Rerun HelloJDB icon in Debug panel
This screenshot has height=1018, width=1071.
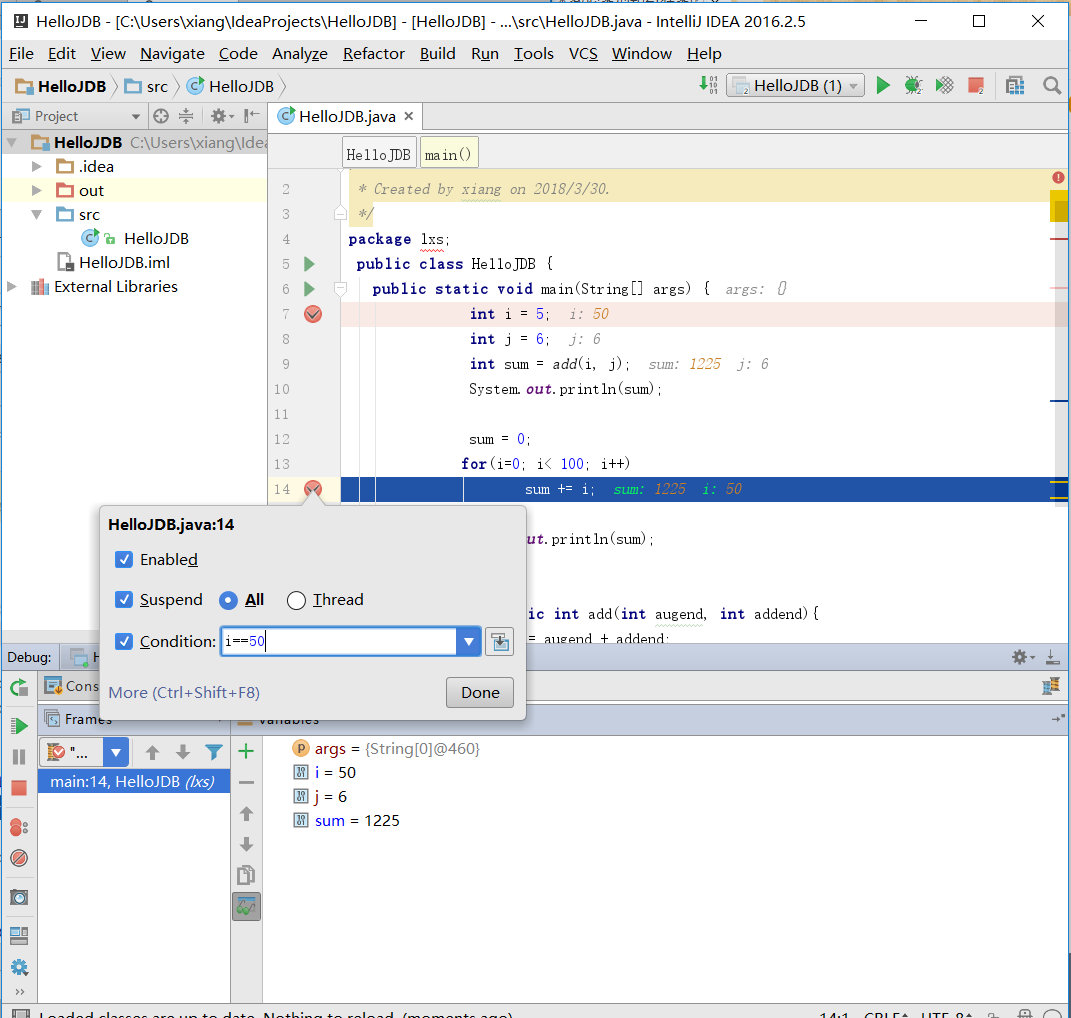(19, 687)
